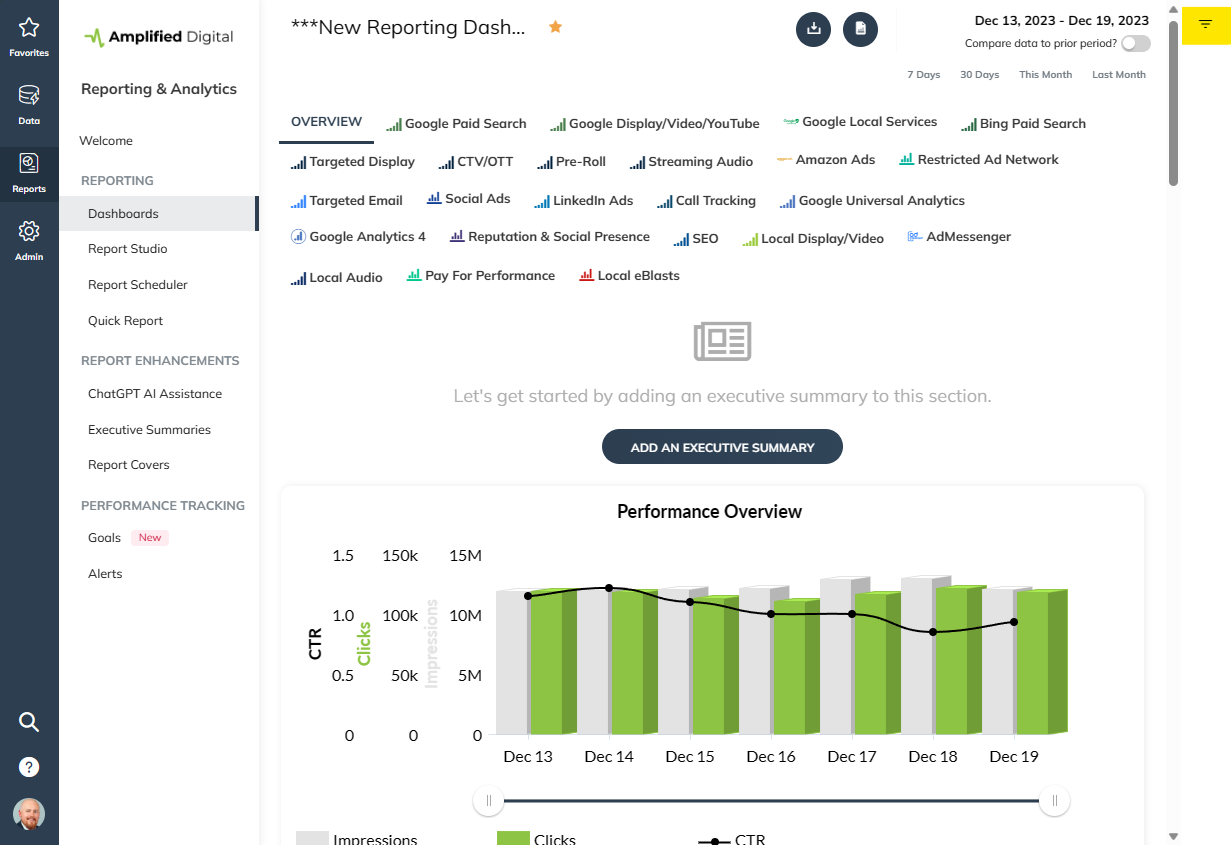Open the yellow filter panel icon
The height and width of the screenshot is (845, 1231).
(x=1204, y=24)
